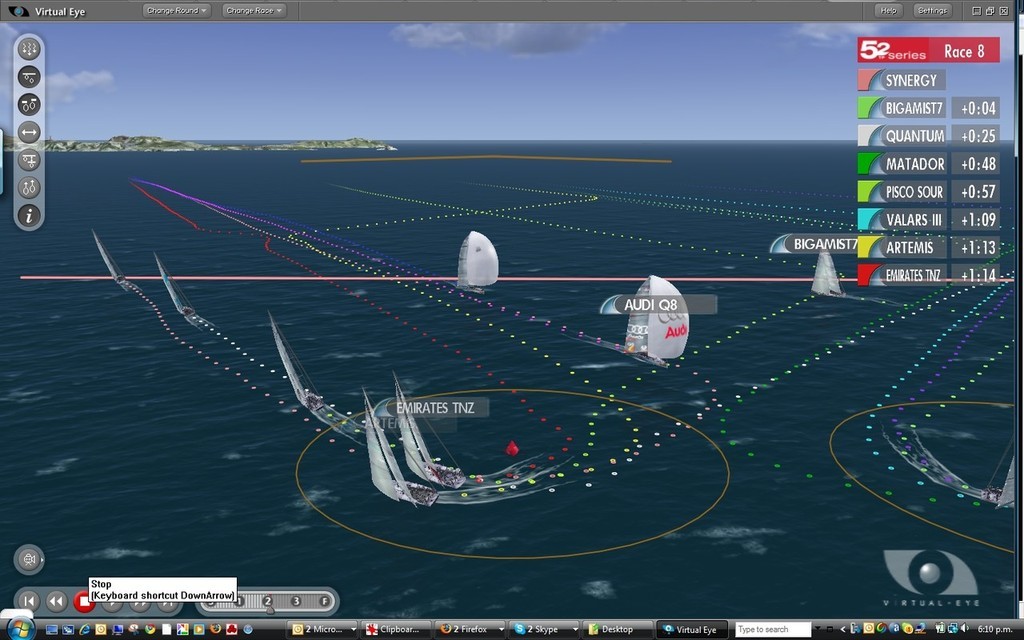This screenshot has height=640, width=1024.
Task: Click the red mark buoy
Action: pos(512,448)
